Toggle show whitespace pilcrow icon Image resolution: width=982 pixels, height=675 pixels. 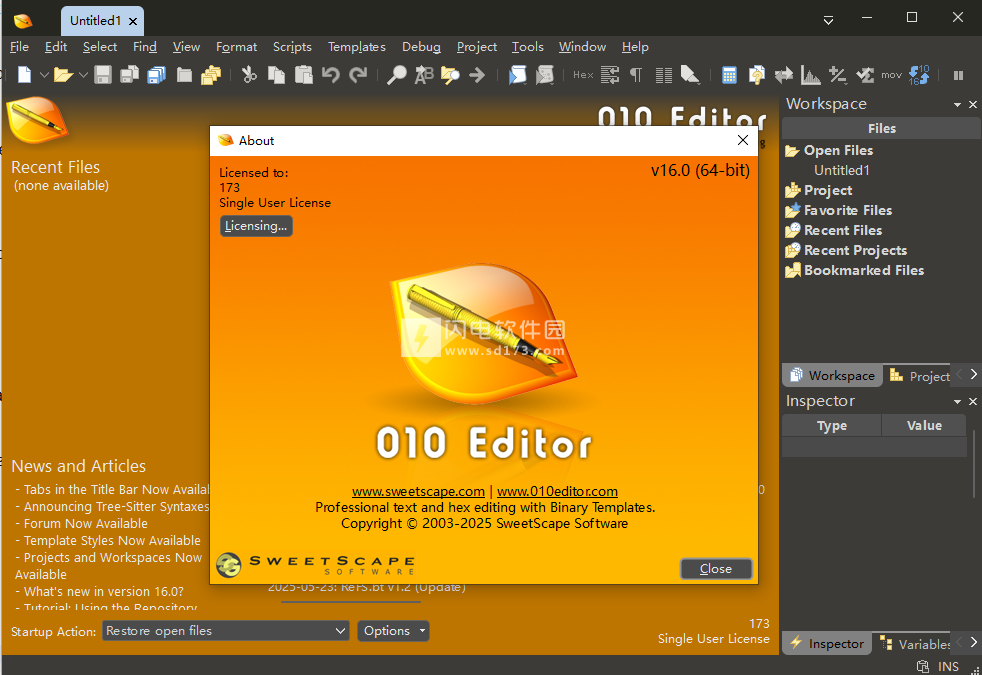point(636,75)
